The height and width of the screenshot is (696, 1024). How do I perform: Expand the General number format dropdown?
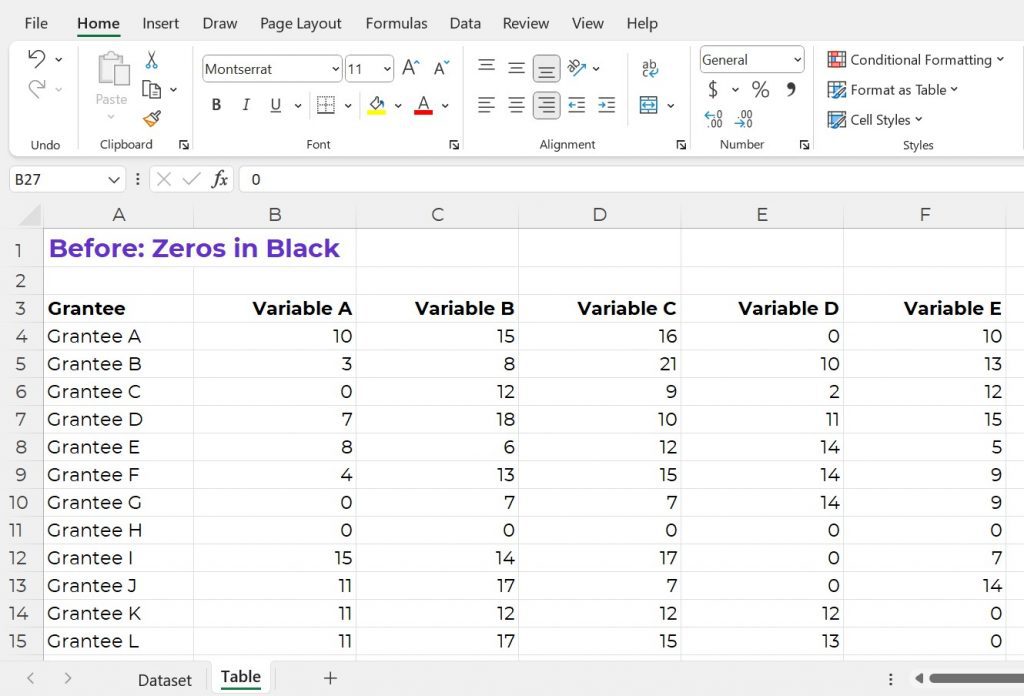(x=752, y=59)
